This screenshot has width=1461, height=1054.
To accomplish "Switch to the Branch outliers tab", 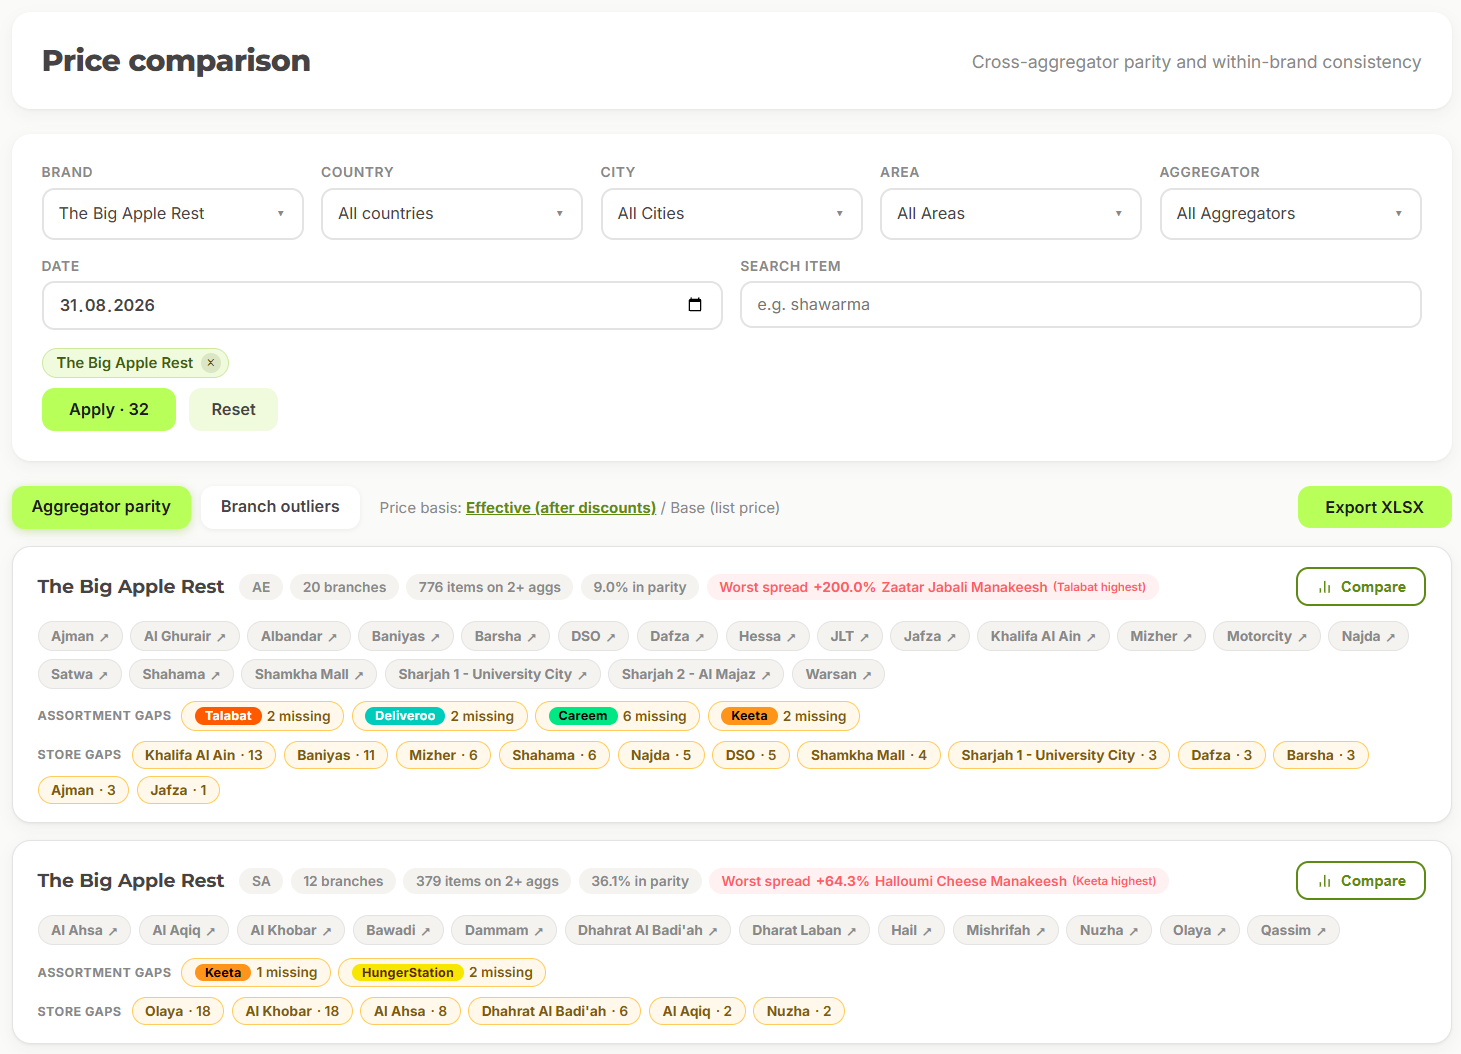I will pyautogui.click(x=280, y=507).
